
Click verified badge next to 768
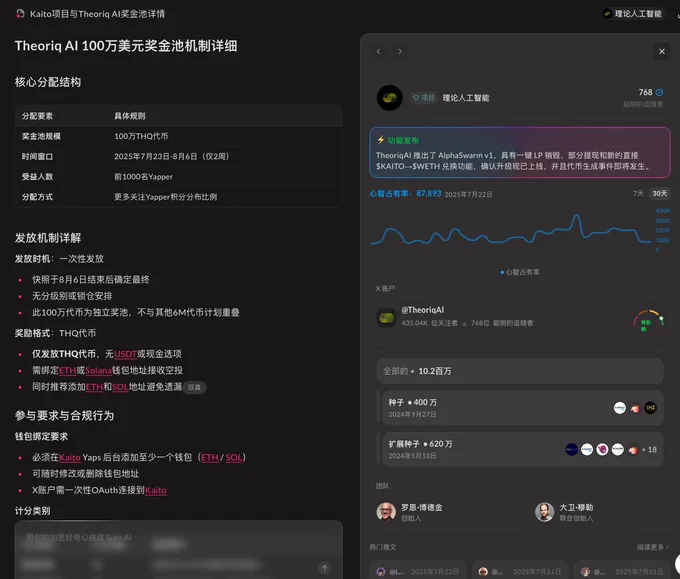click(x=659, y=92)
